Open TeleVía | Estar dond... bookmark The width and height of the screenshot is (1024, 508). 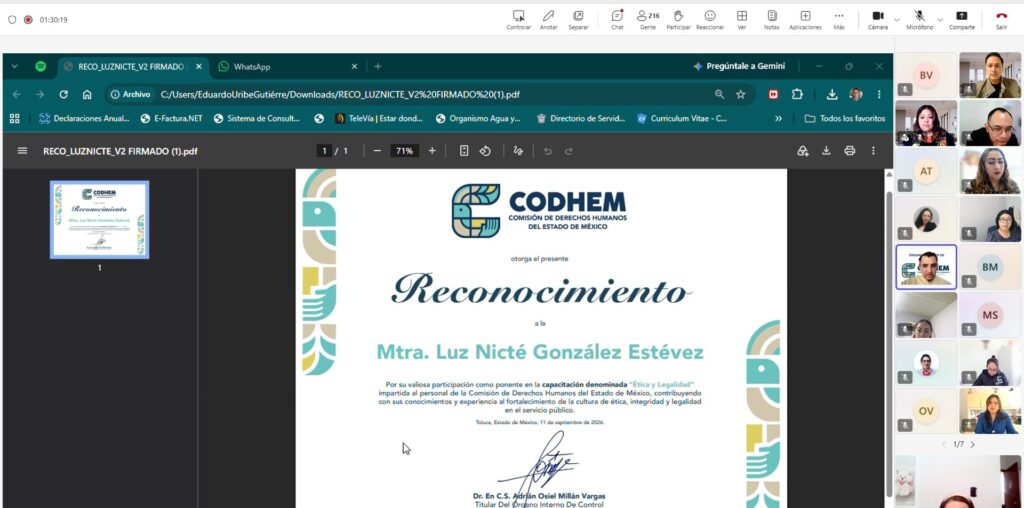point(379,118)
